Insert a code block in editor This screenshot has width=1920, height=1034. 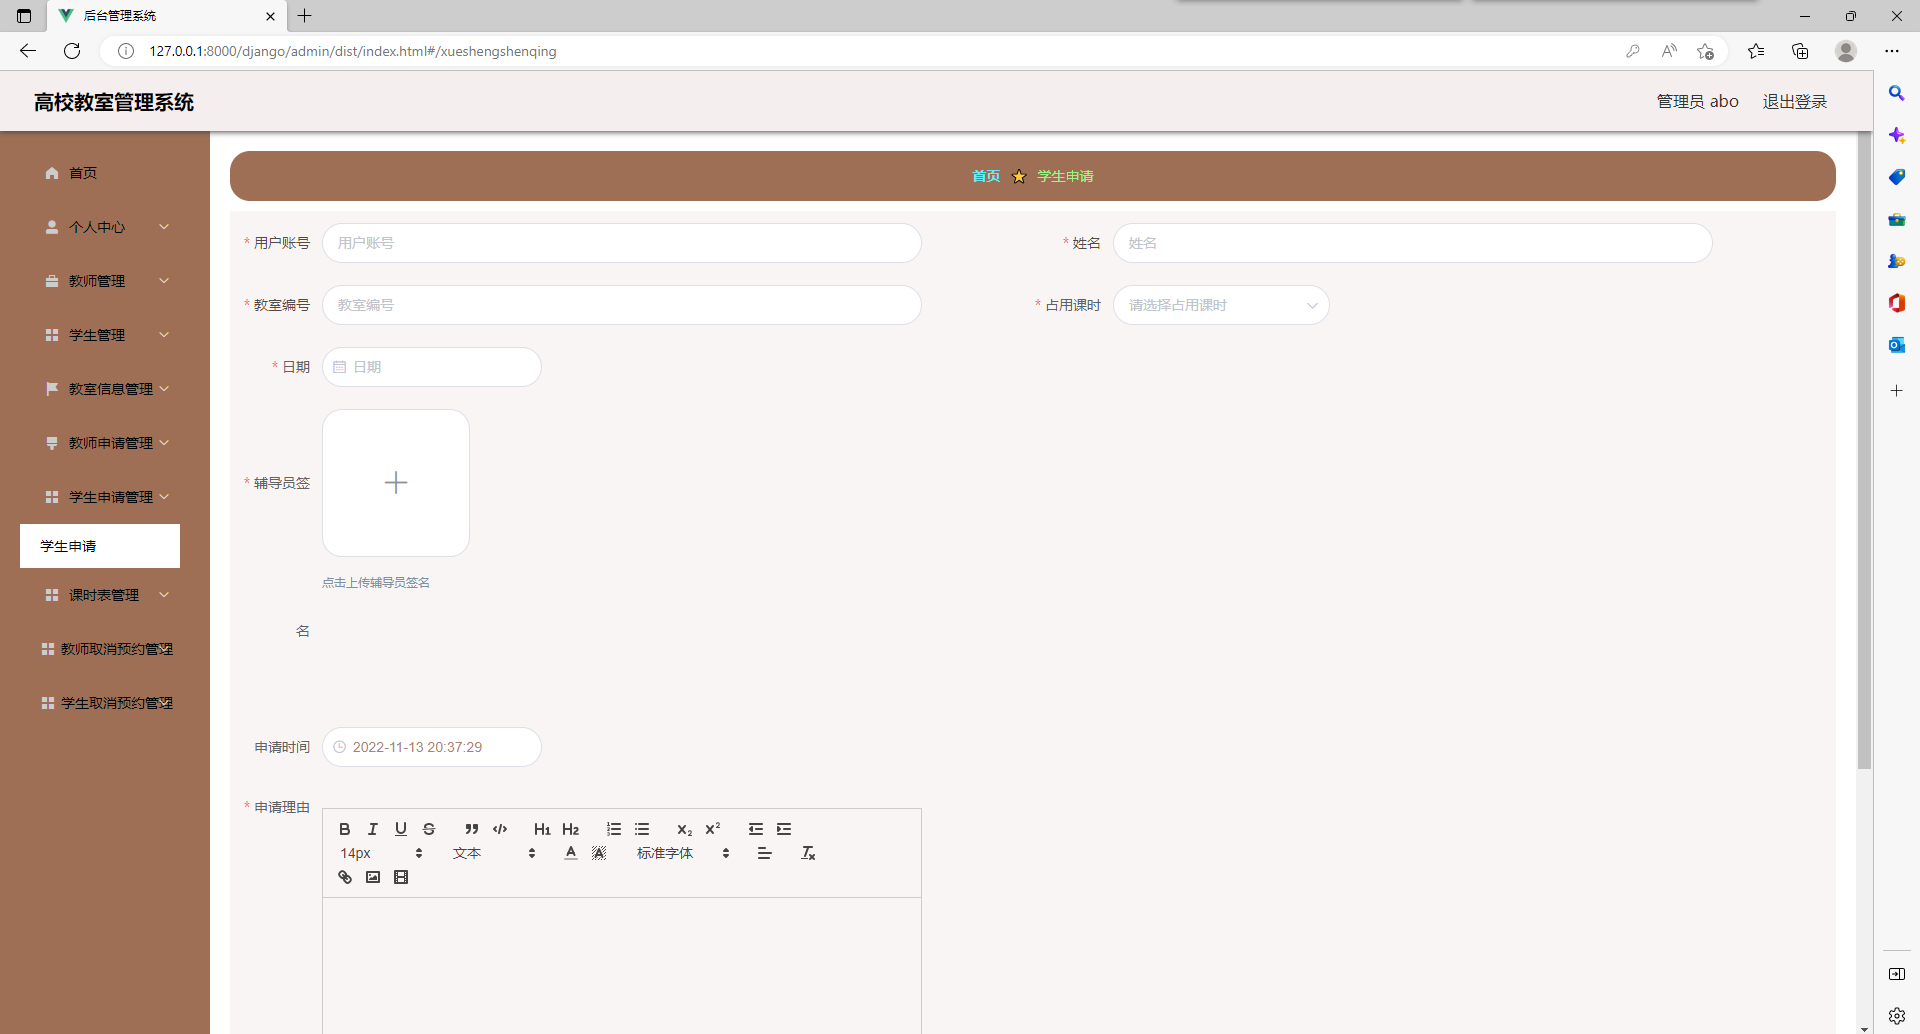click(500, 829)
